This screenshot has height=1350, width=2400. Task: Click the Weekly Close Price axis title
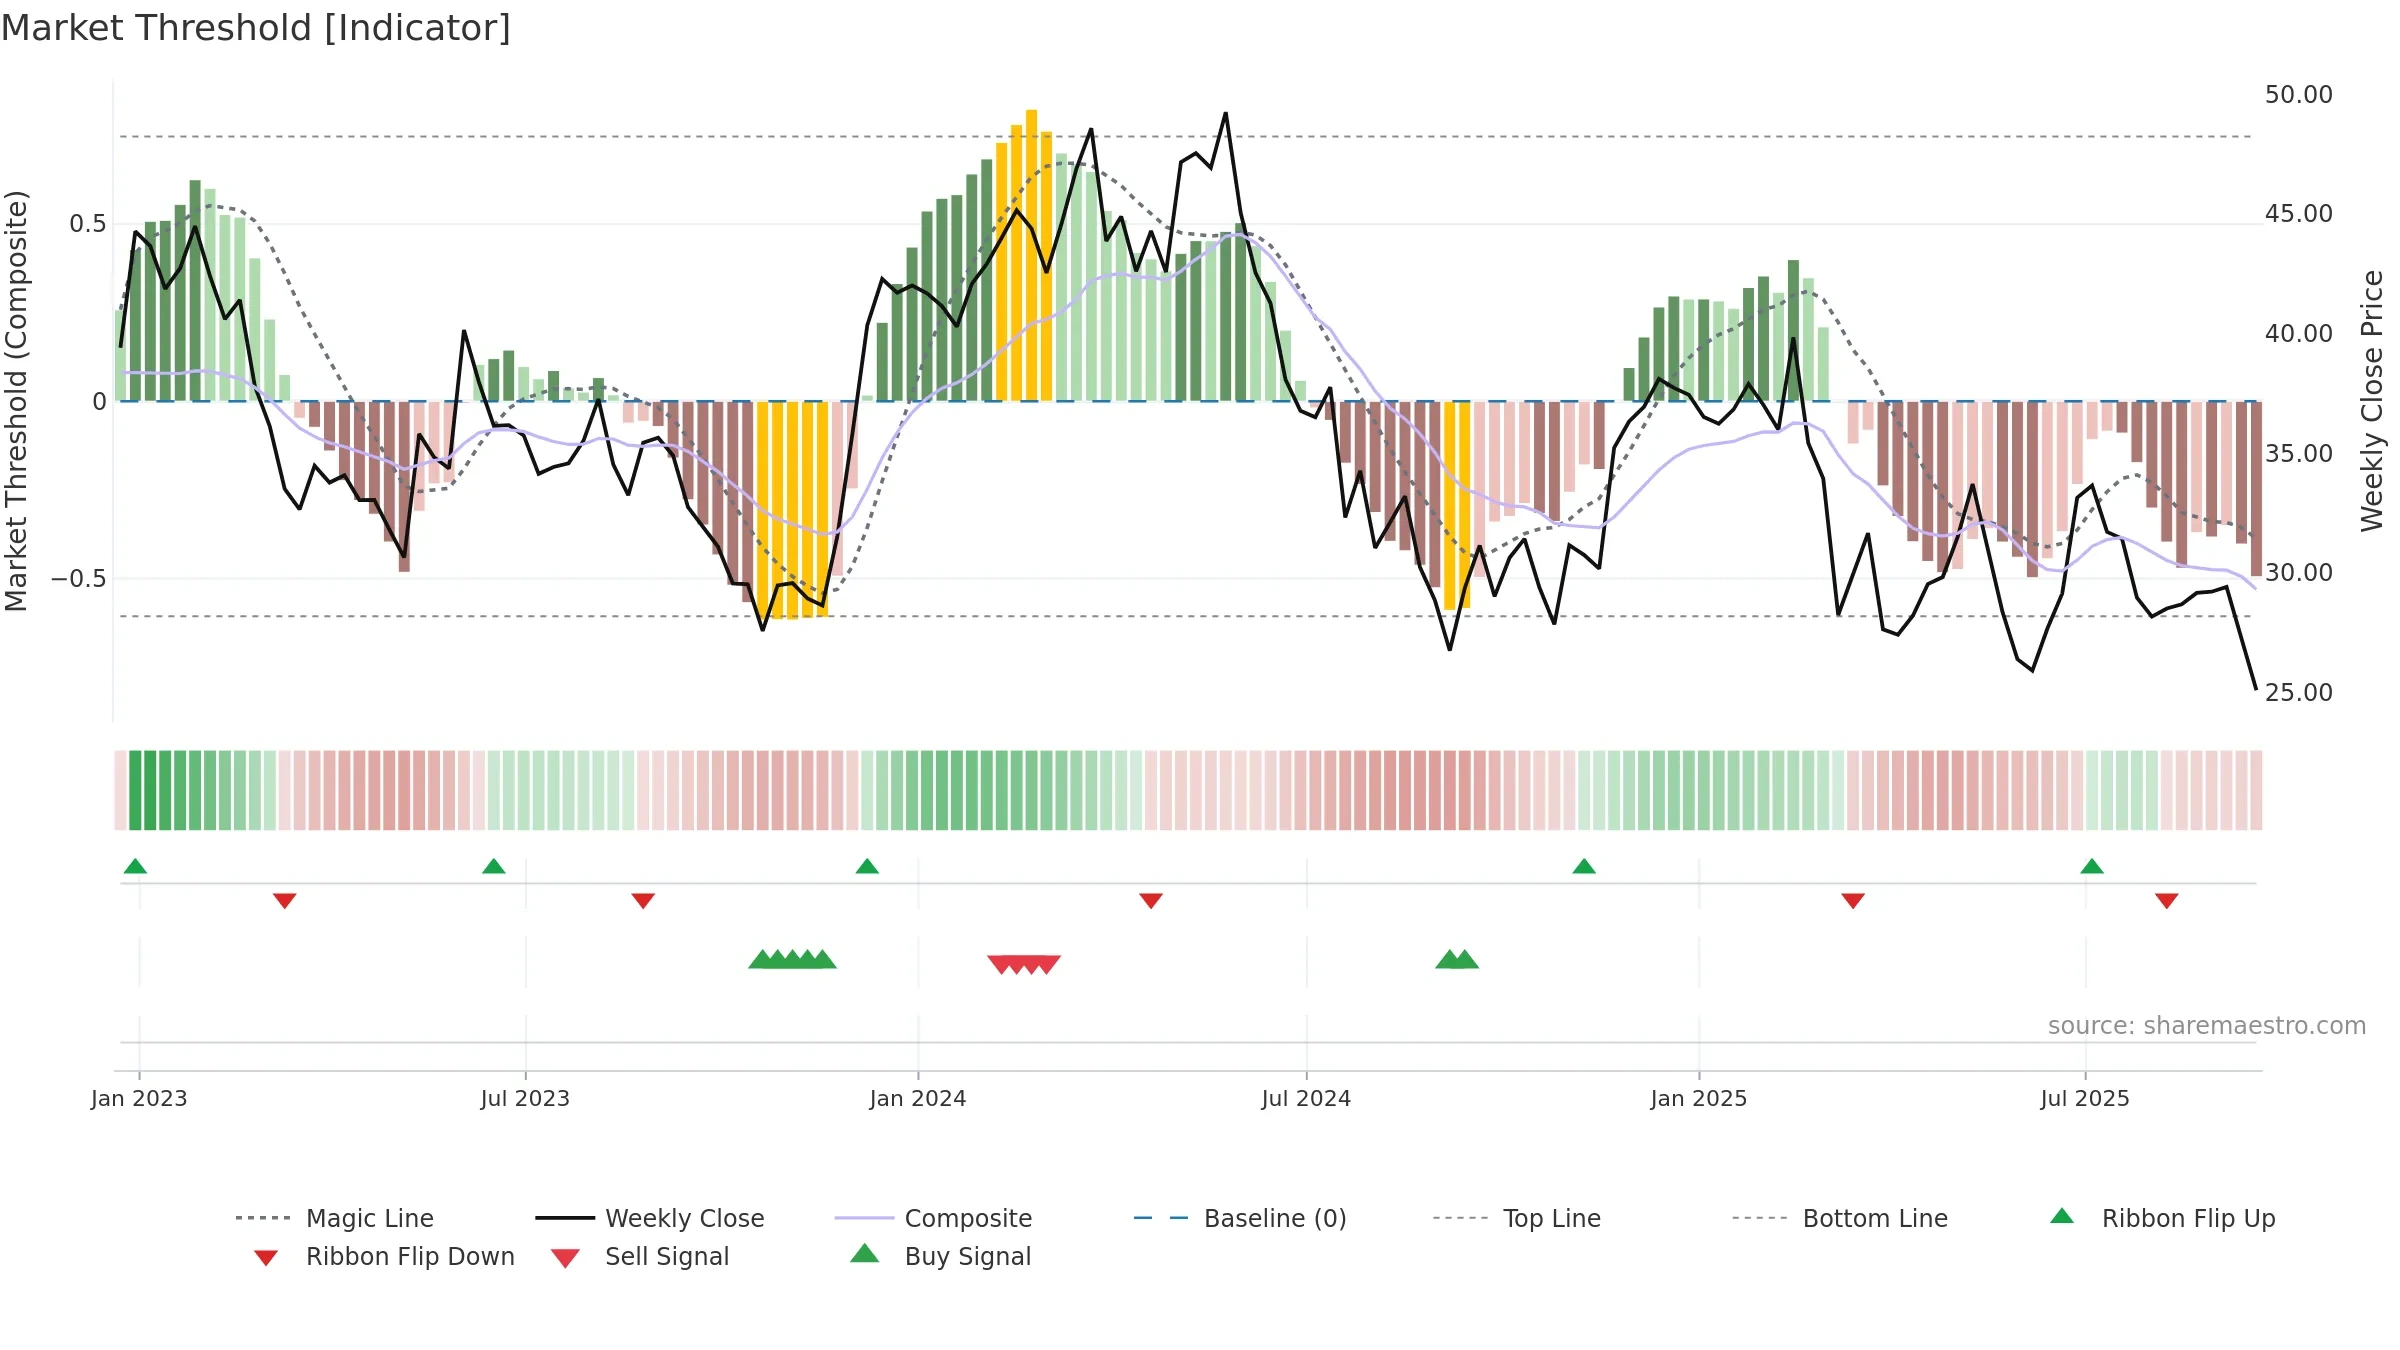coord(2372,401)
